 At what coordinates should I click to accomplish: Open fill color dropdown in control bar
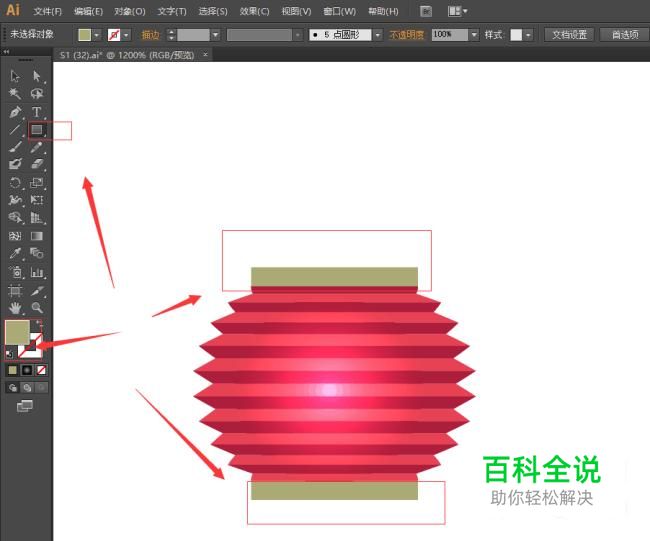coord(97,35)
